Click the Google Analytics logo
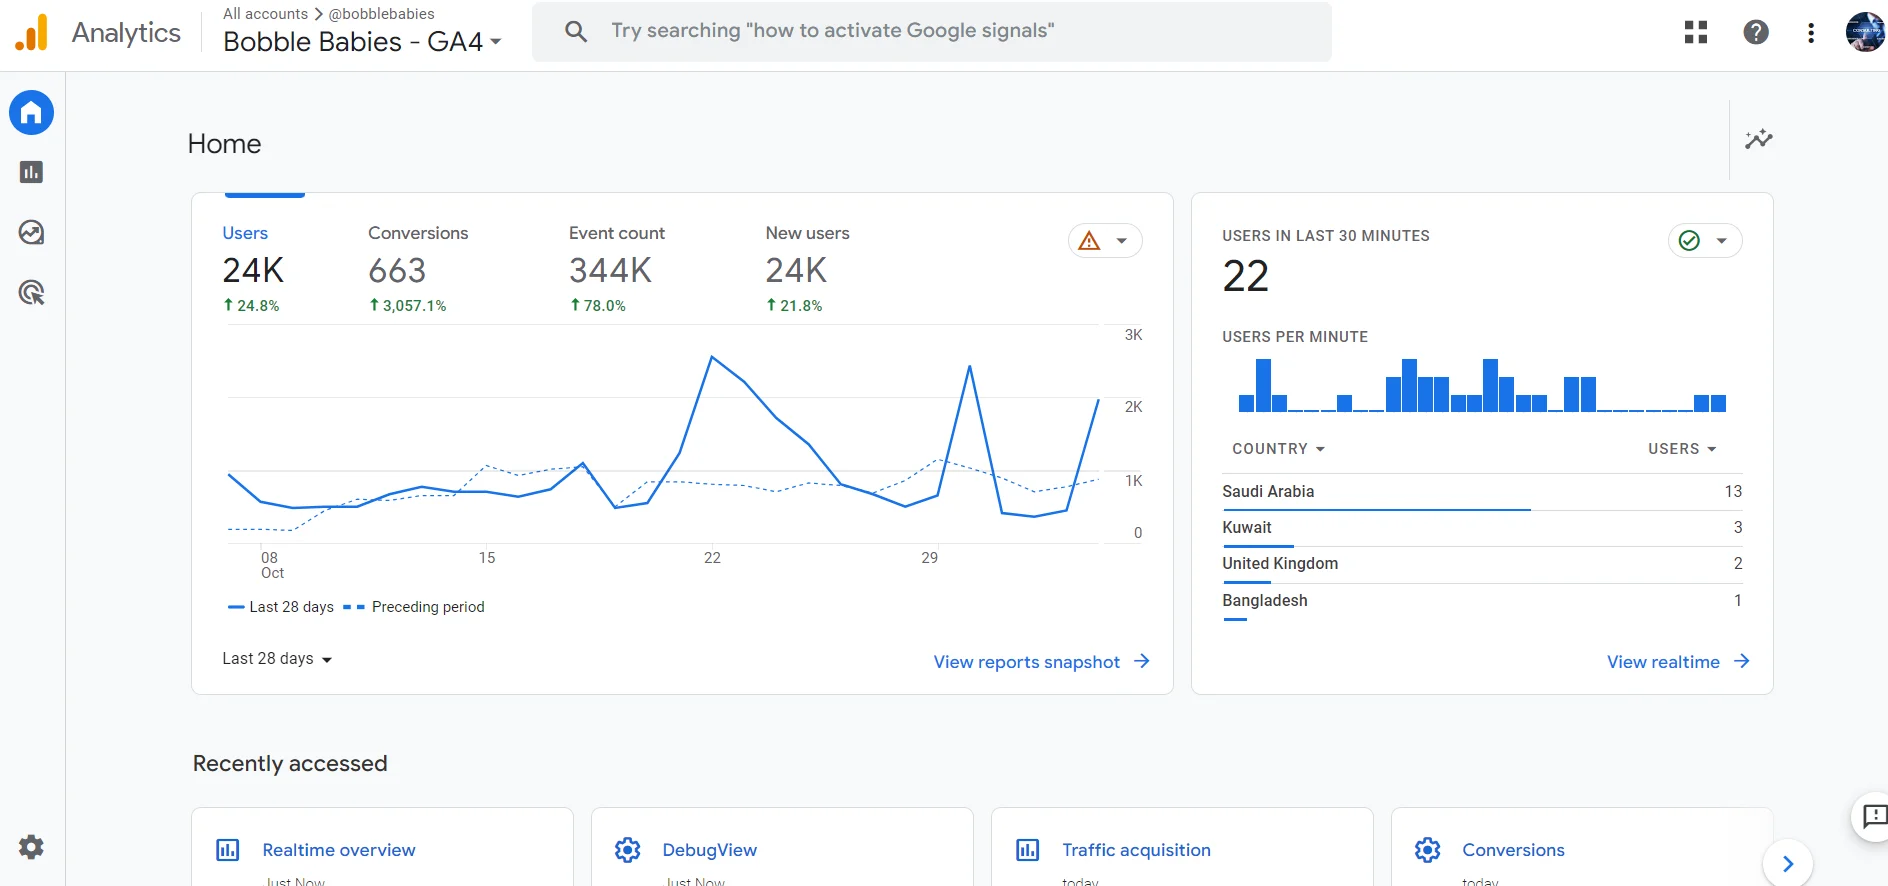Viewport: 1888px width, 886px height. coord(31,32)
